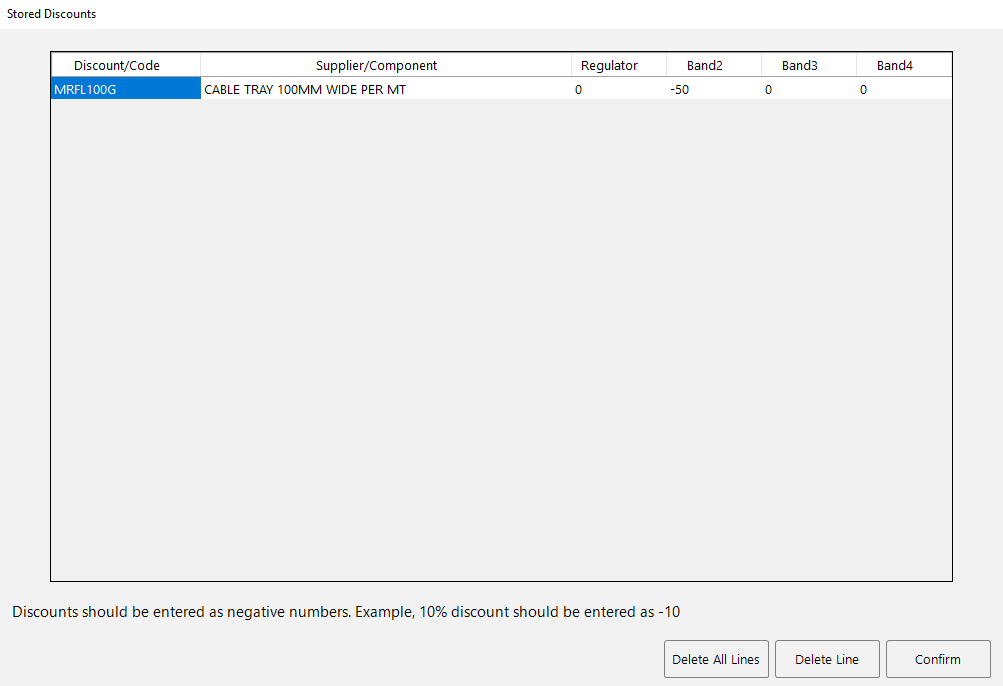
Task: Click the Delete Line button
Action: (x=827, y=659)
